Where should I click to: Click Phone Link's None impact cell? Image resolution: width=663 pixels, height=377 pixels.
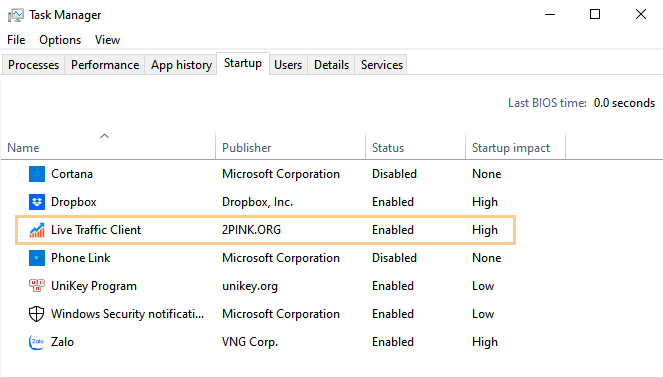point(486,258)
